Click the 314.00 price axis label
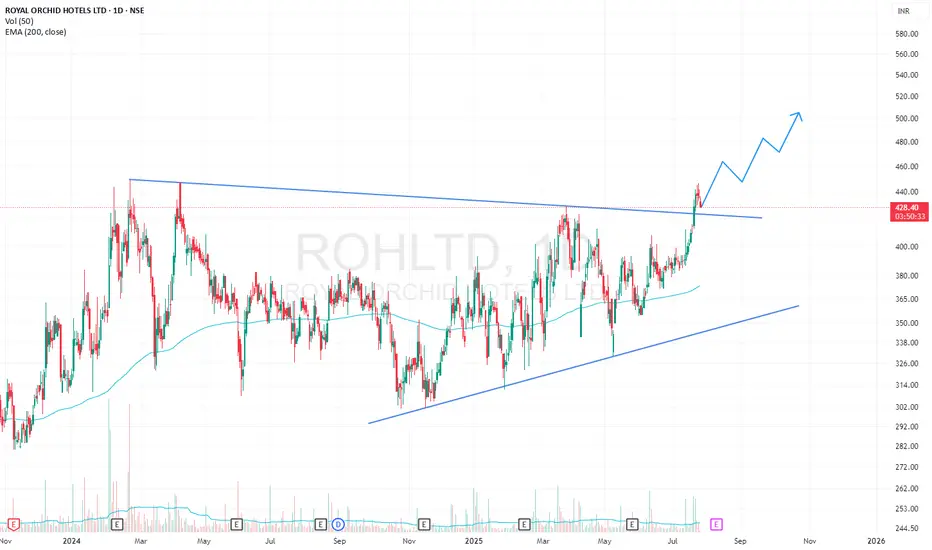The height and width of the screenshot is (550, 932). [907, 385]
